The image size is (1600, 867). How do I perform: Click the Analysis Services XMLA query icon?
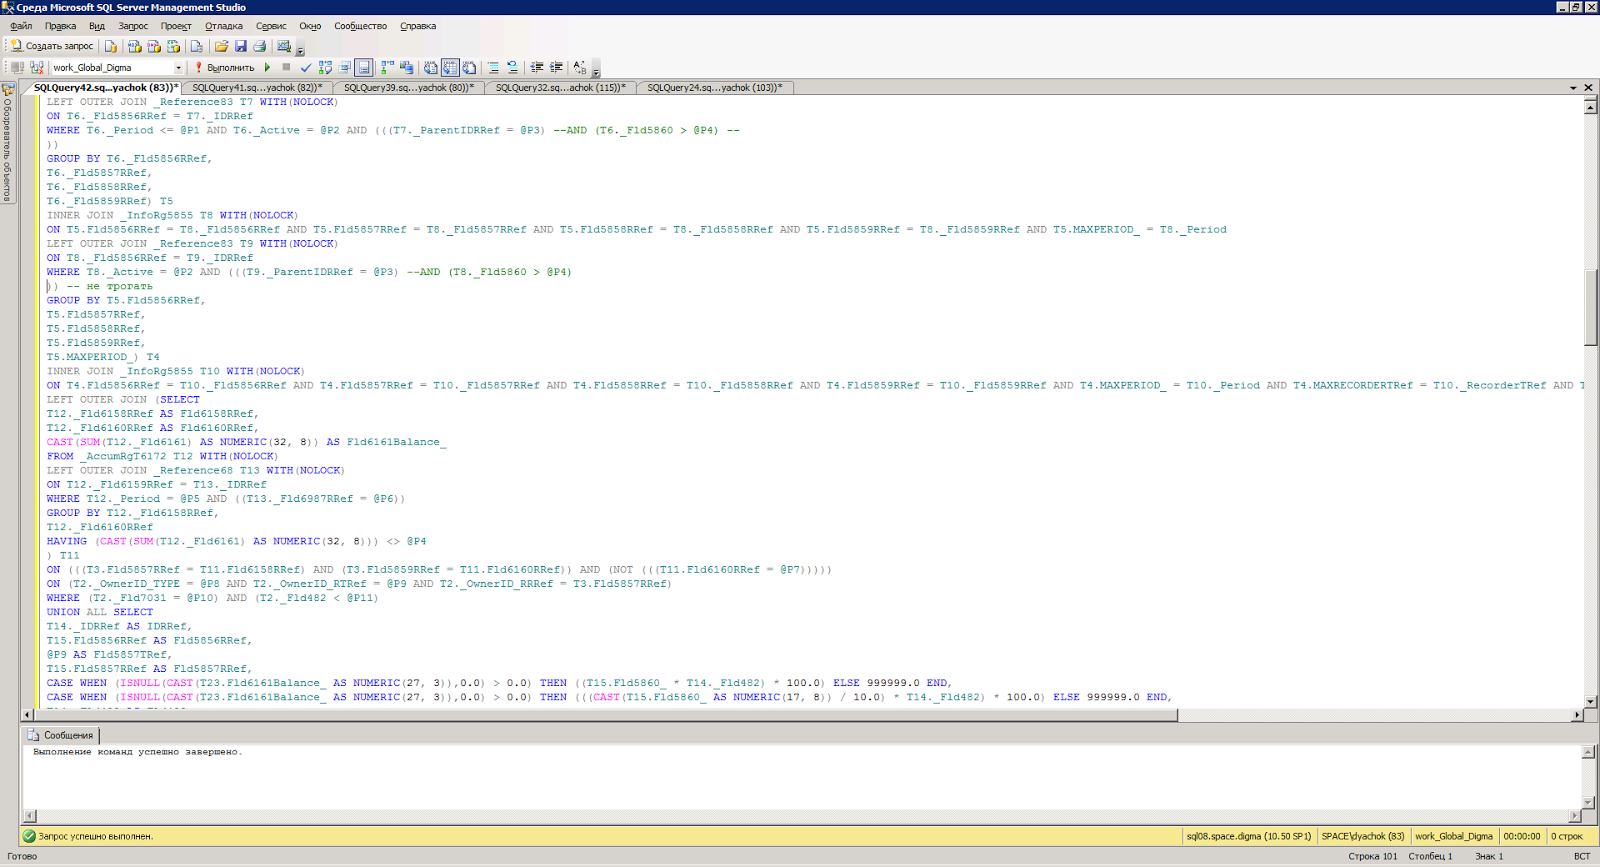(x=173, y=46)
